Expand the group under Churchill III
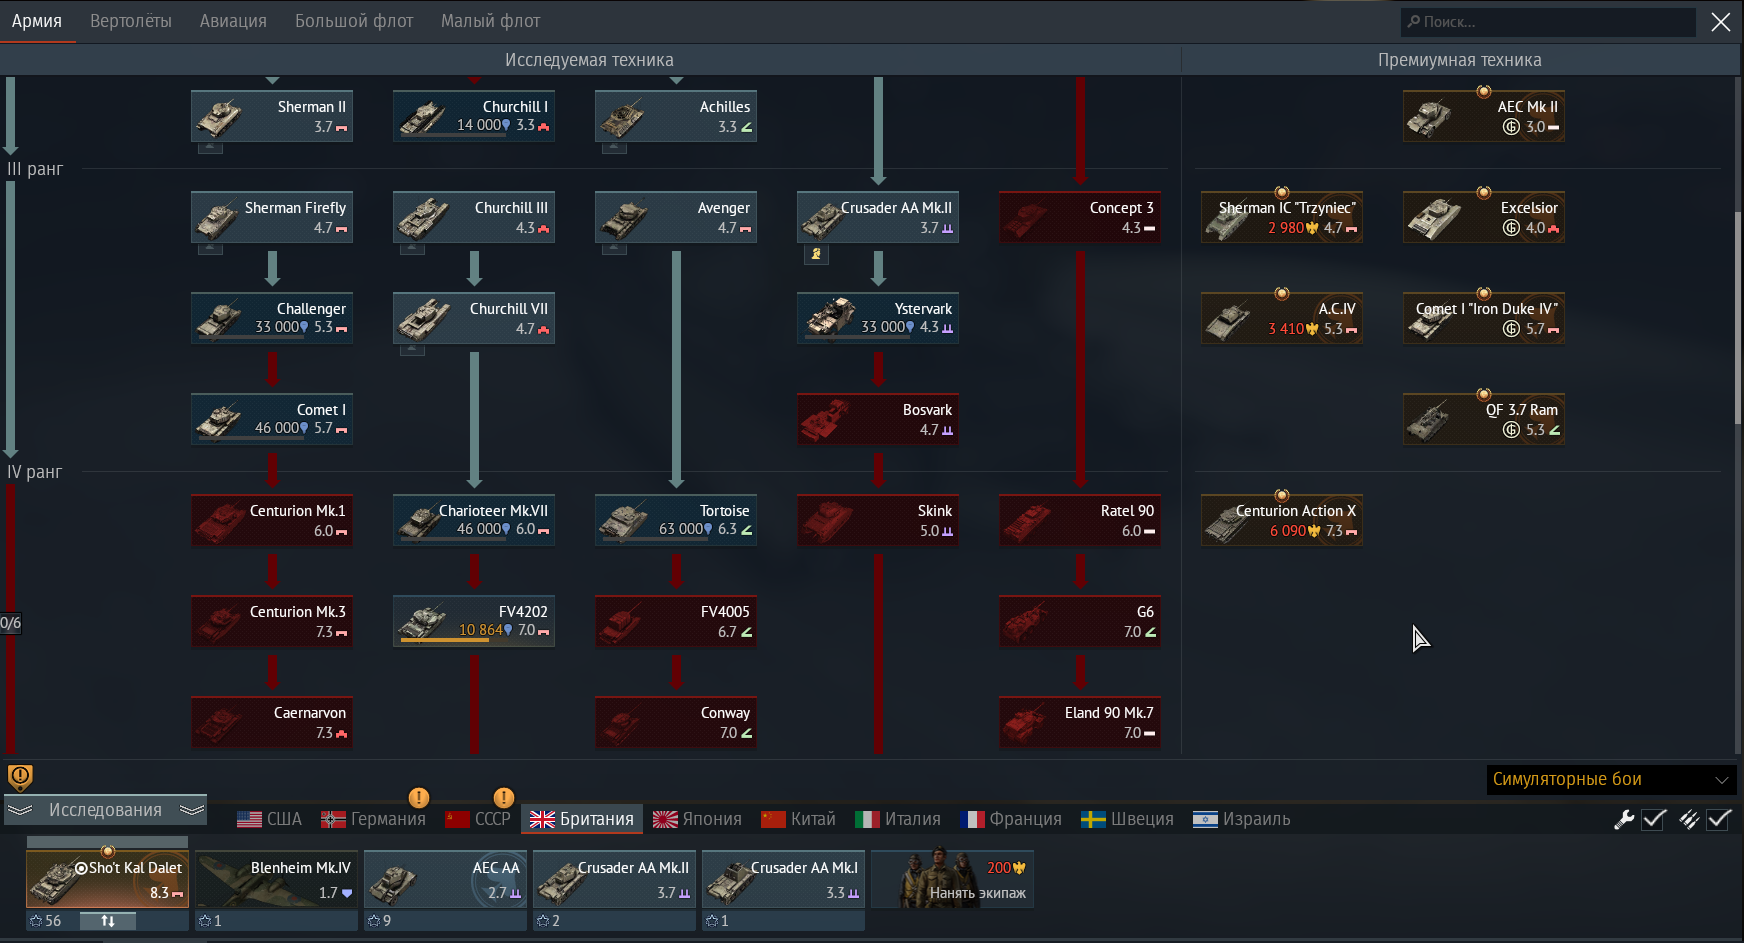The width and height of the screenshot is (1744, 943). pos(412,249)
